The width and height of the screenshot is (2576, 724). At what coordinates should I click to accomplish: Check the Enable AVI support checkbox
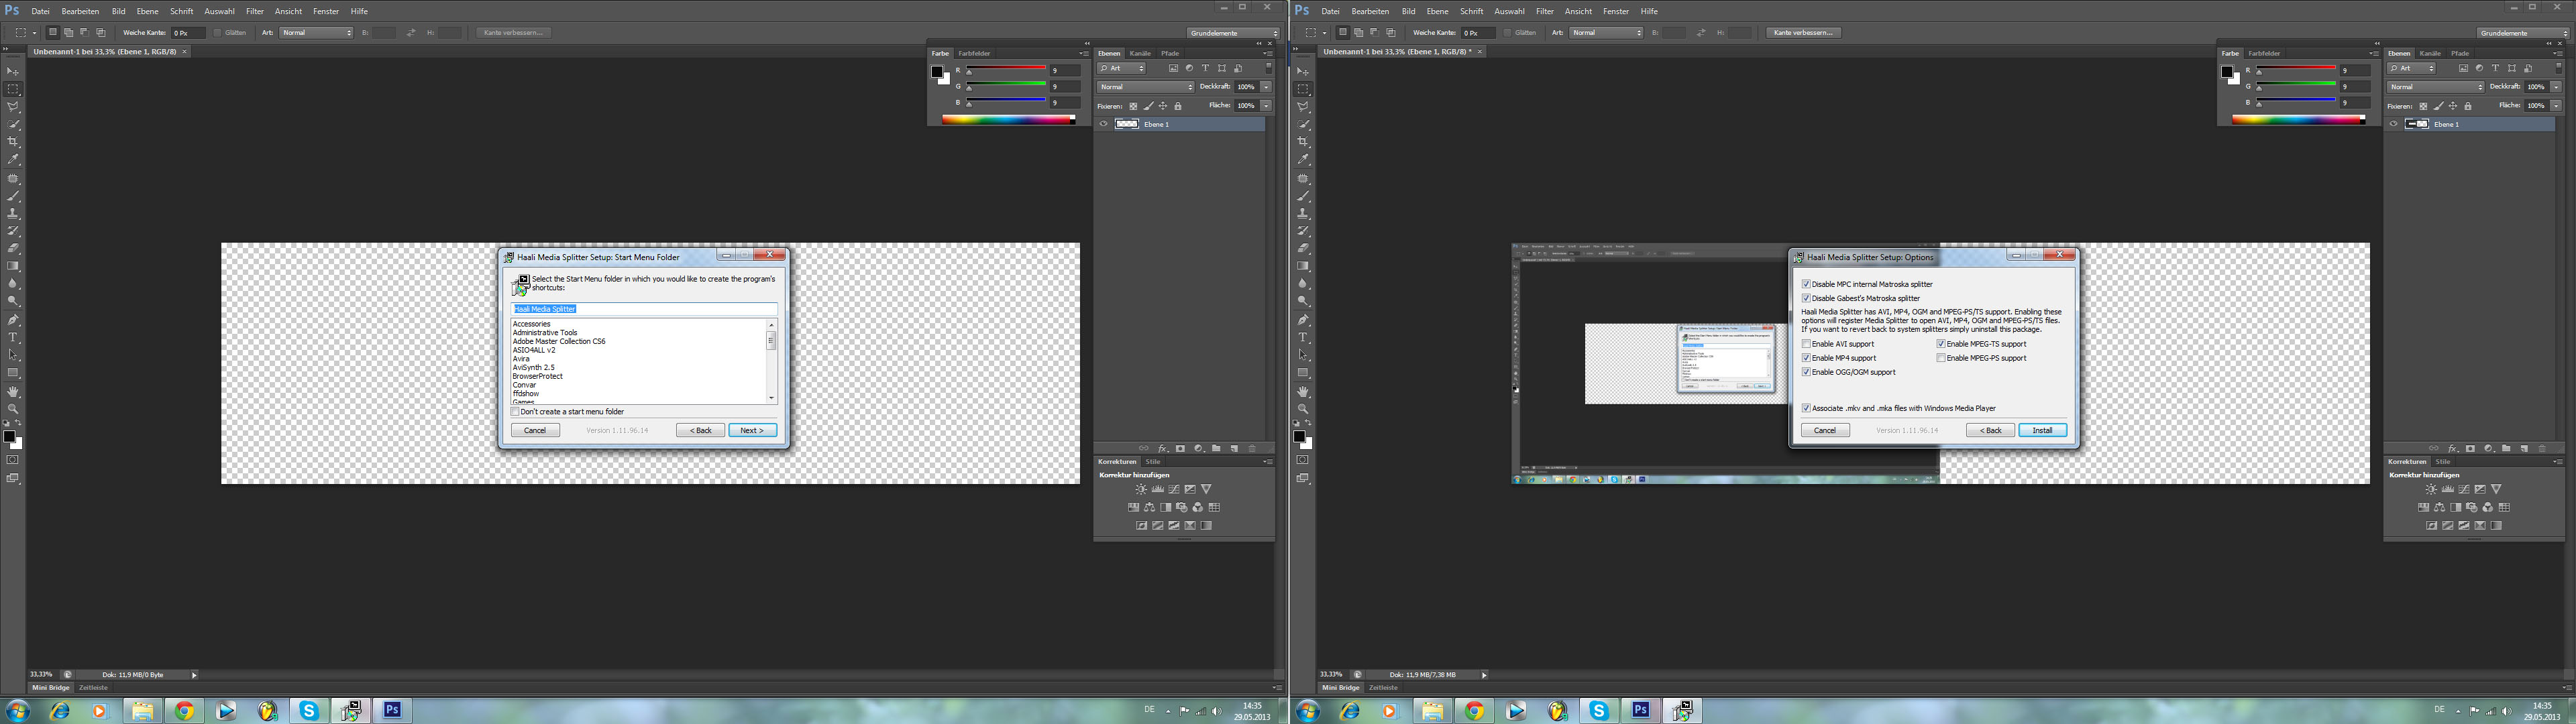[x=1806, y=344]
